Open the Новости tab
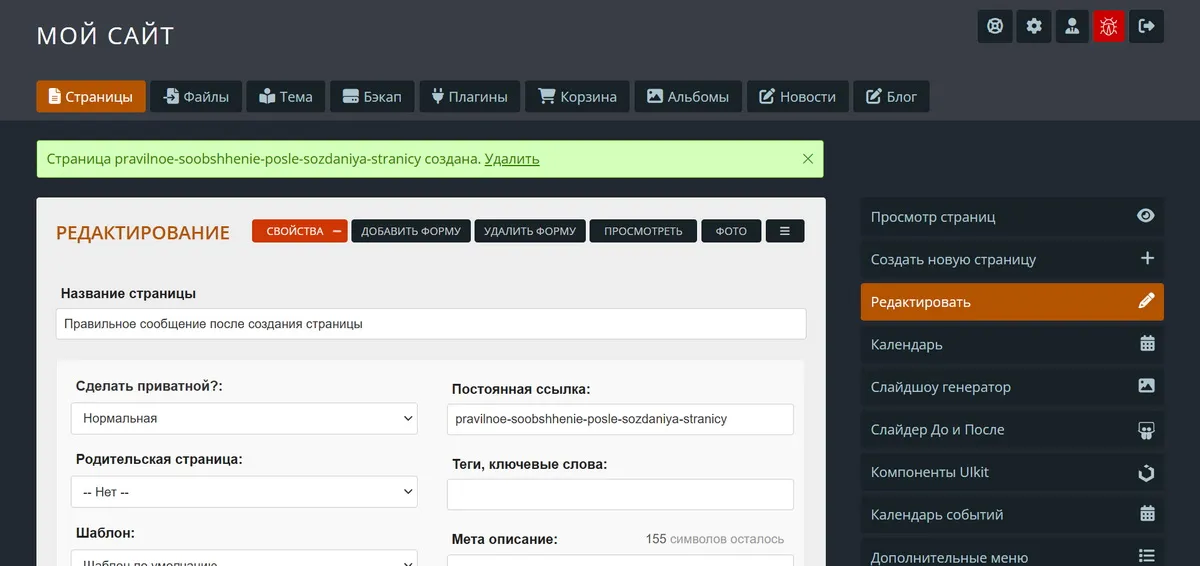 click(x=798, y=97)
